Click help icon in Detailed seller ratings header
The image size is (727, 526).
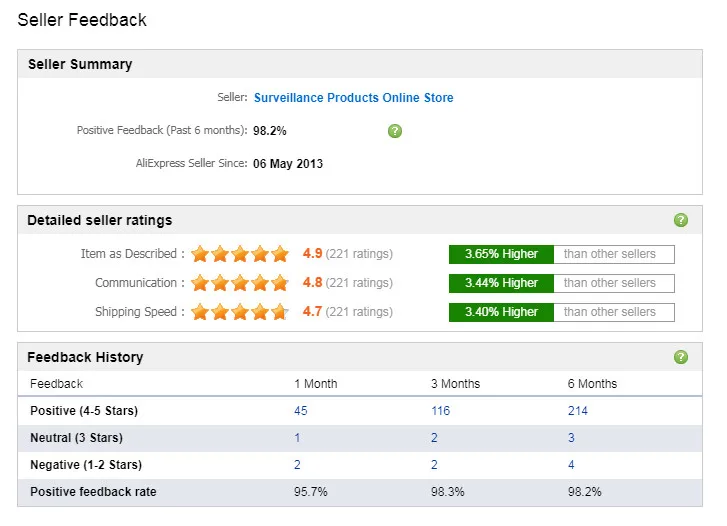coord(681,220)
